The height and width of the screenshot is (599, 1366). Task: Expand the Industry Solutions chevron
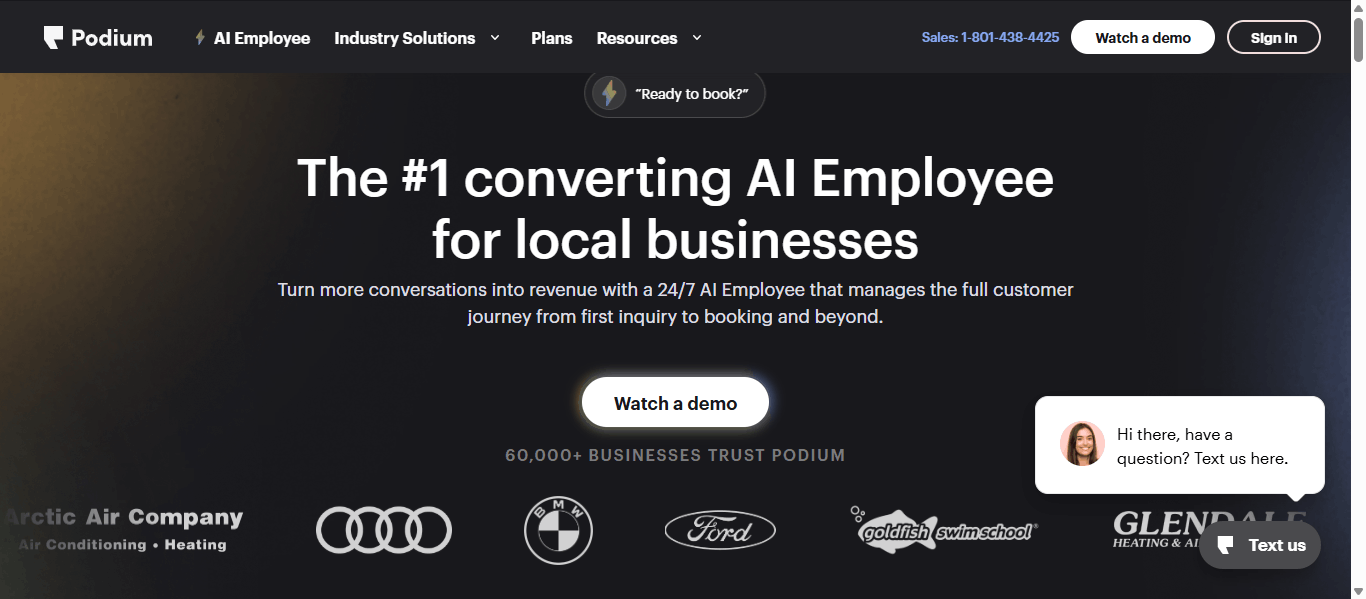tap(494, 38)
